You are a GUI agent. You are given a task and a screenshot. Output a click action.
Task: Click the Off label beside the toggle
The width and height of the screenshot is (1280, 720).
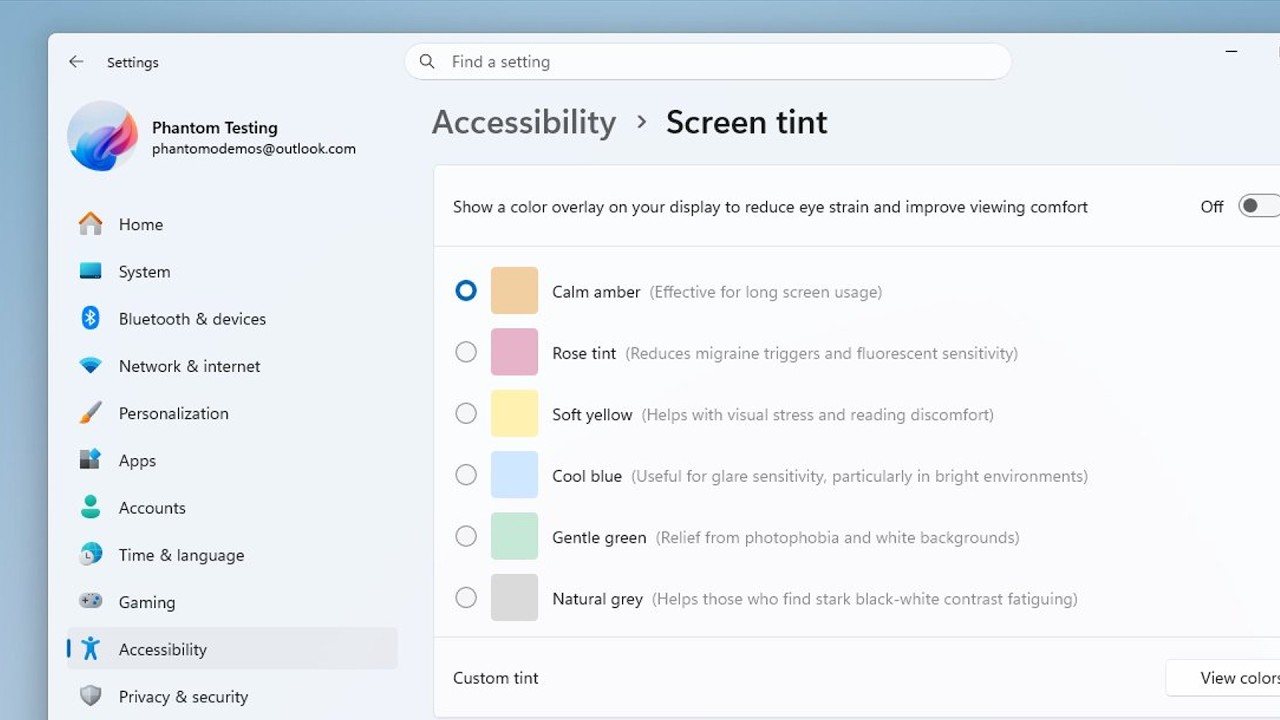1212,207
